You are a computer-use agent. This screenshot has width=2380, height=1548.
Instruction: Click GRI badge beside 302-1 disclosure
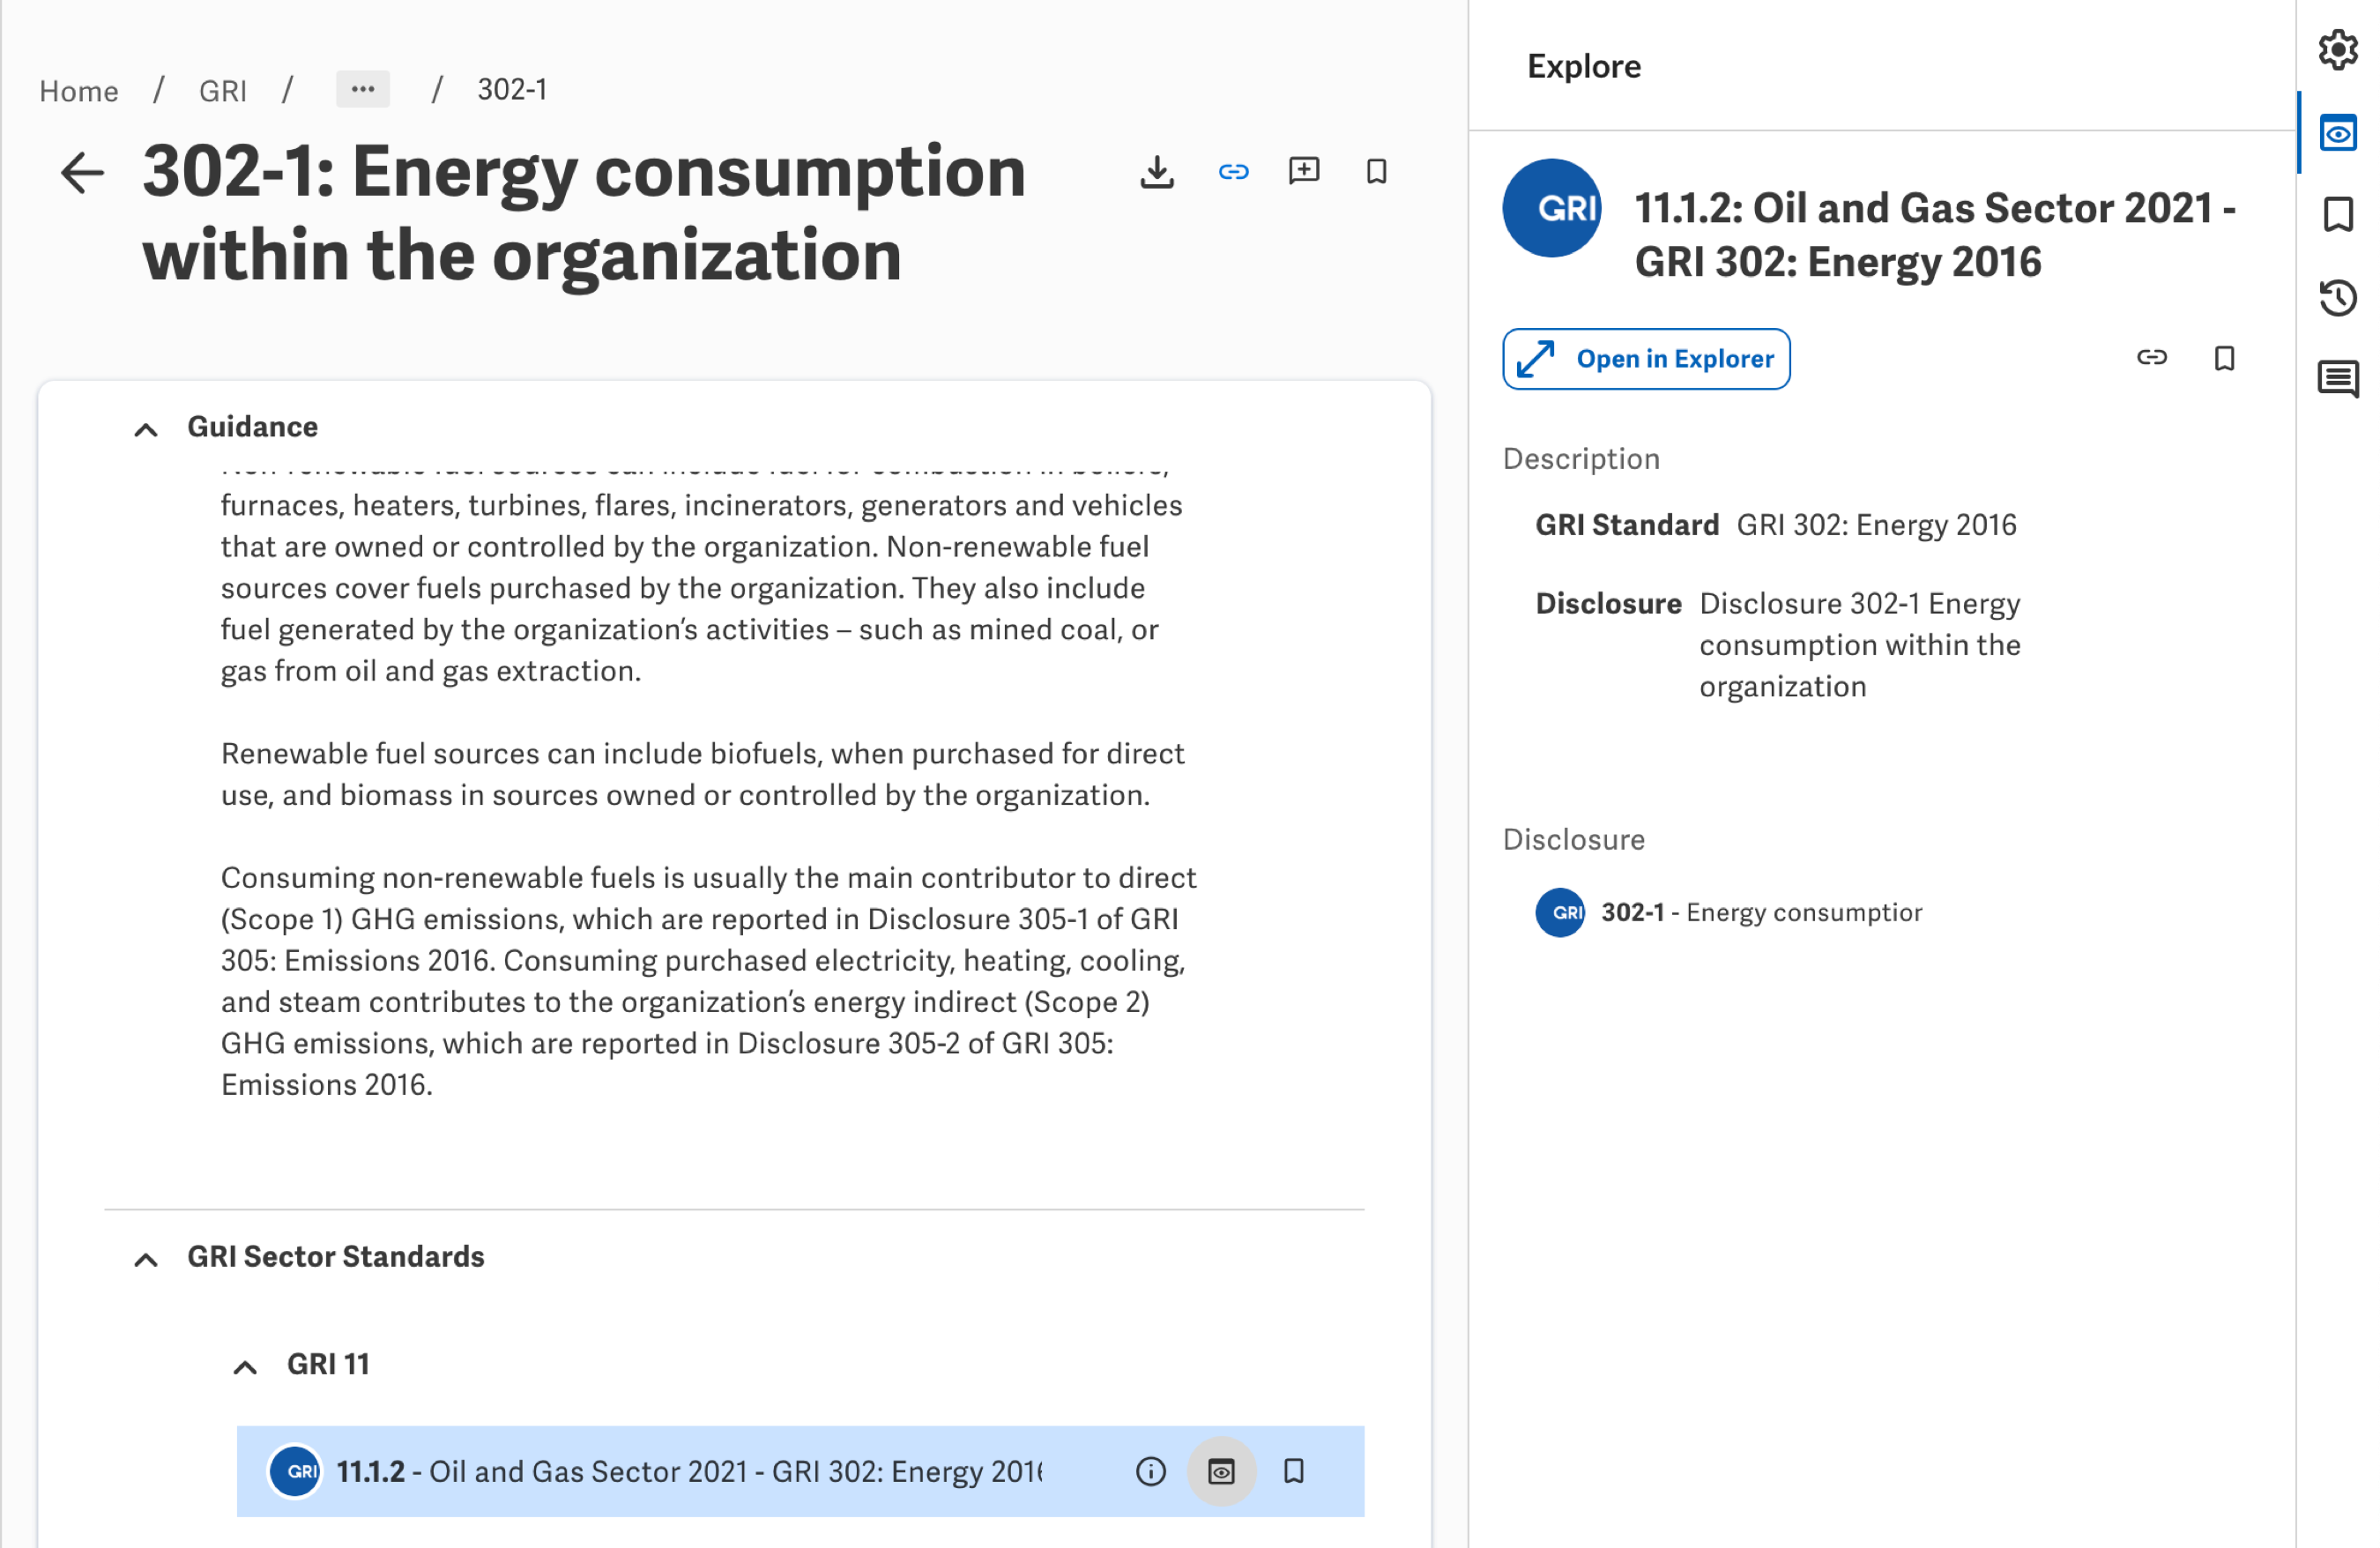click(x=1560, y=912)
